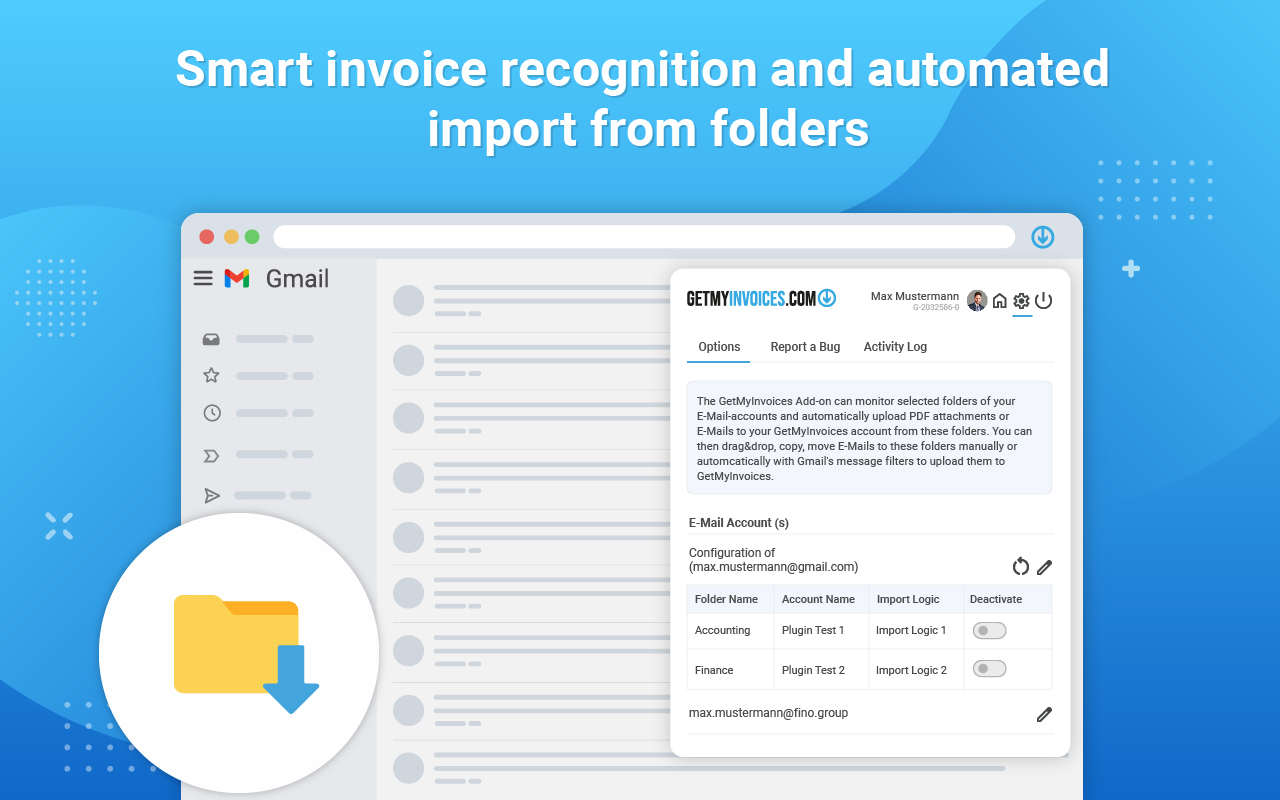The image size is (1280, 800).
Task: Open the Gmail hamburger main menu
Action: pos(203,278)
